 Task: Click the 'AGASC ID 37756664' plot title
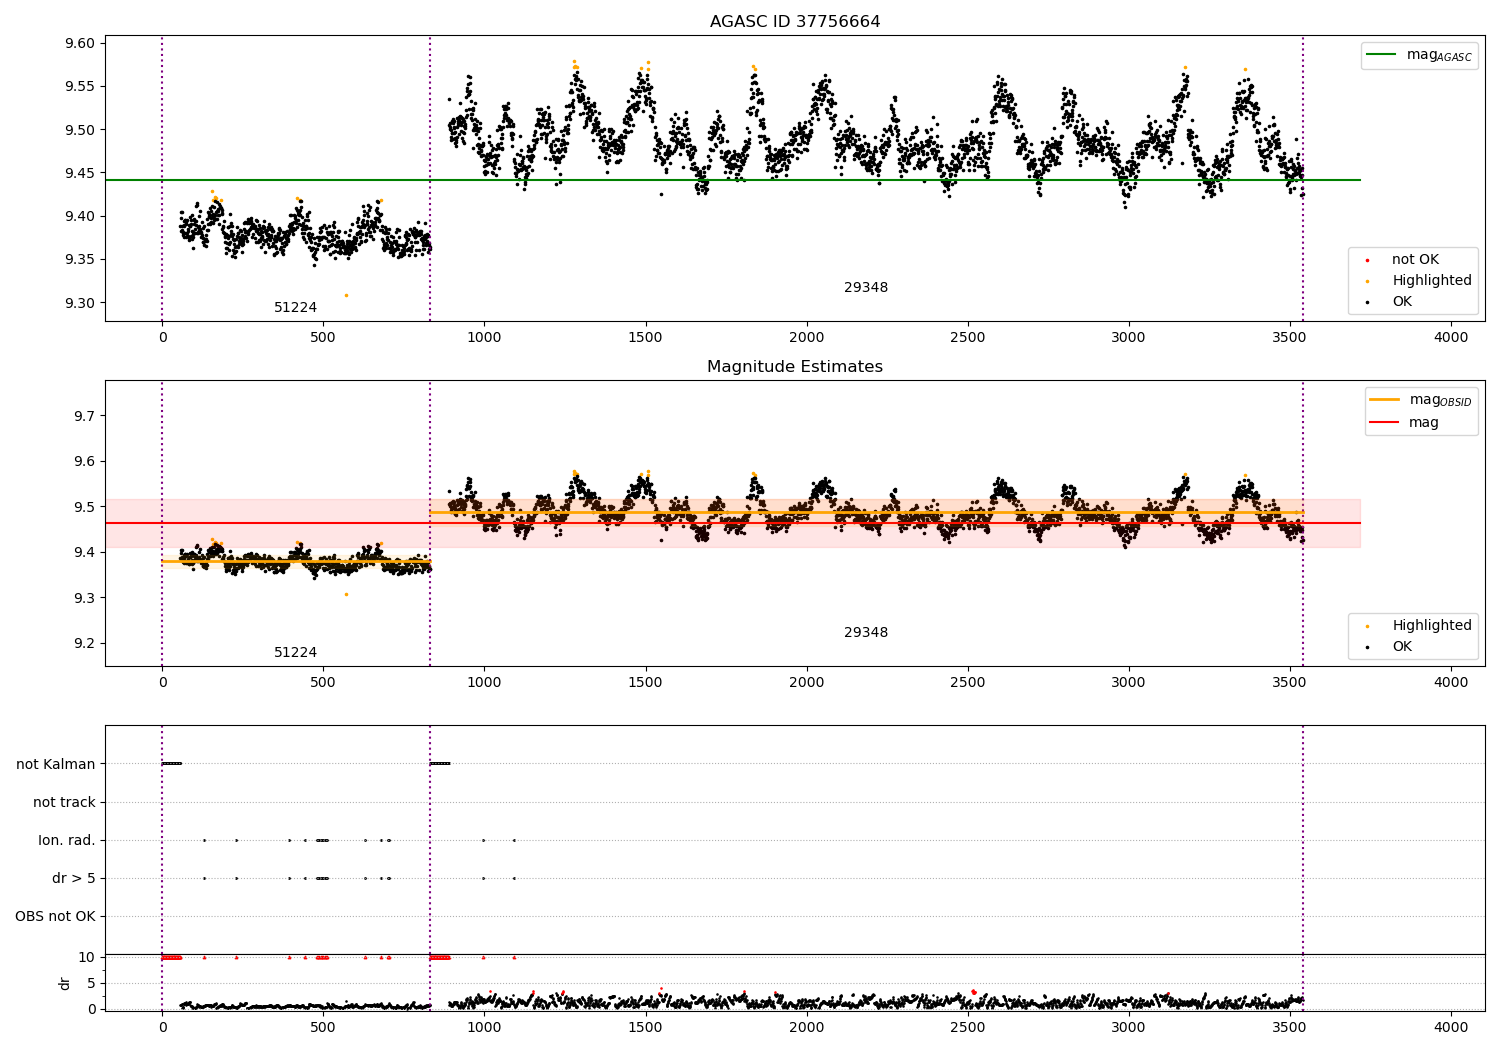795,22
